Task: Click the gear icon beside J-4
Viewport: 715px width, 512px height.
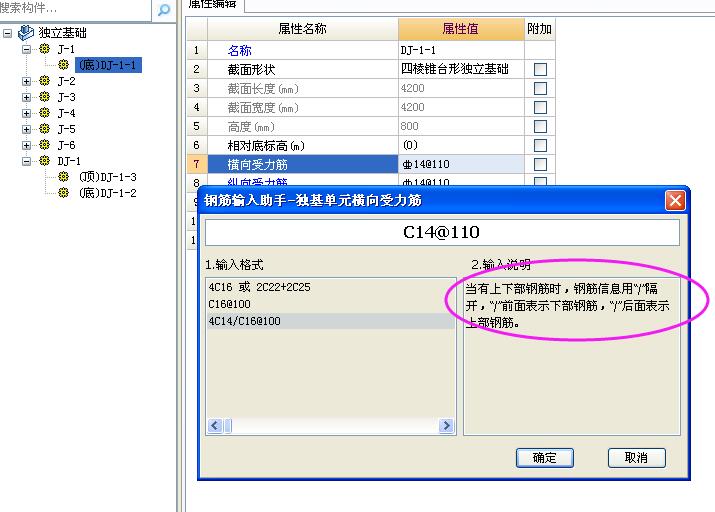Action: [x=44, y=113]
